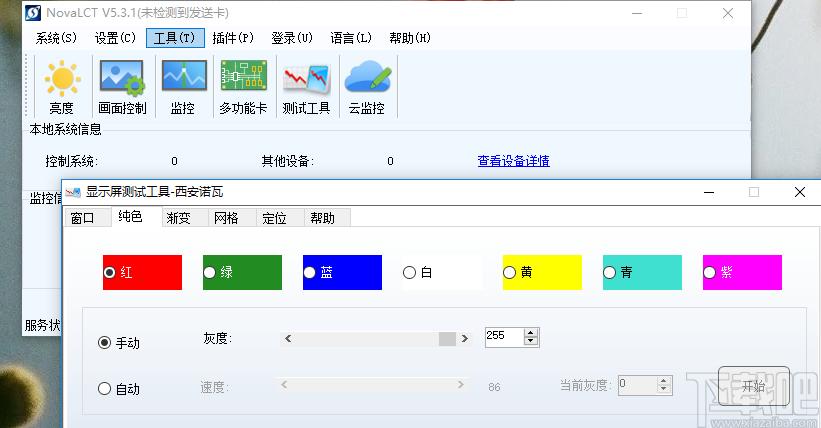Click the 查看设备详情 link

pos(513,161)
